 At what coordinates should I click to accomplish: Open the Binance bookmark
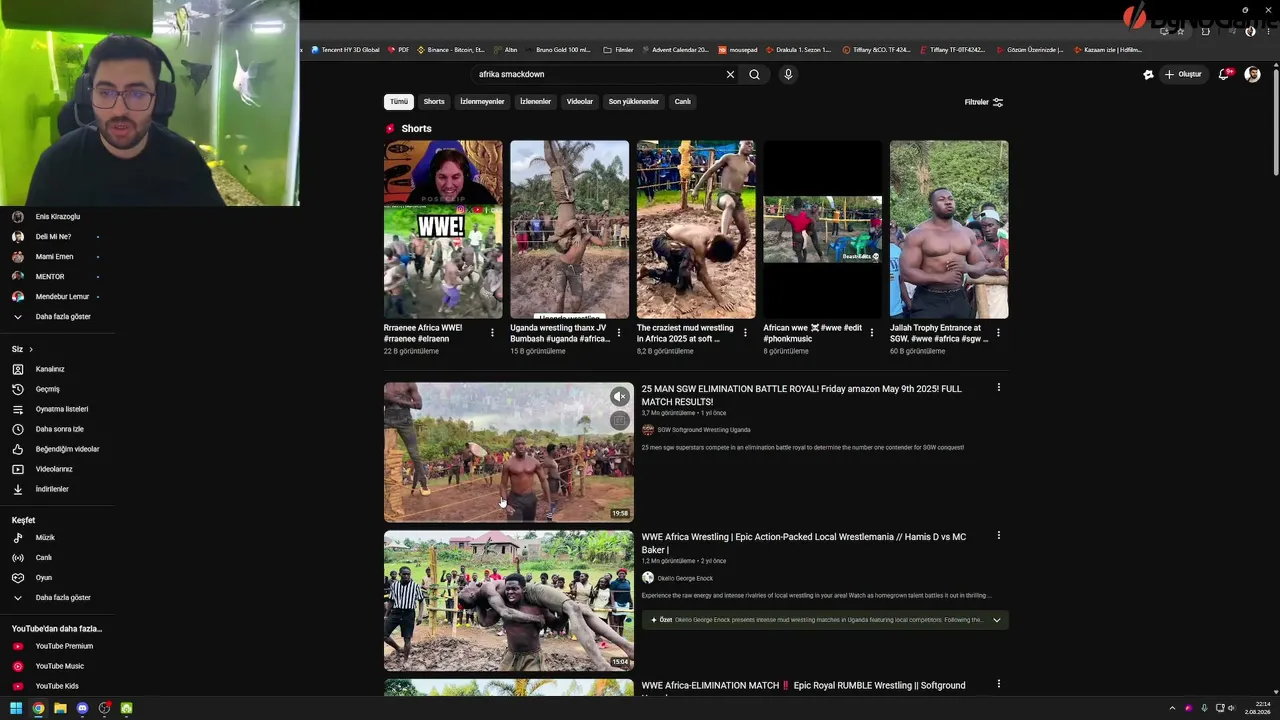point(451,49)
